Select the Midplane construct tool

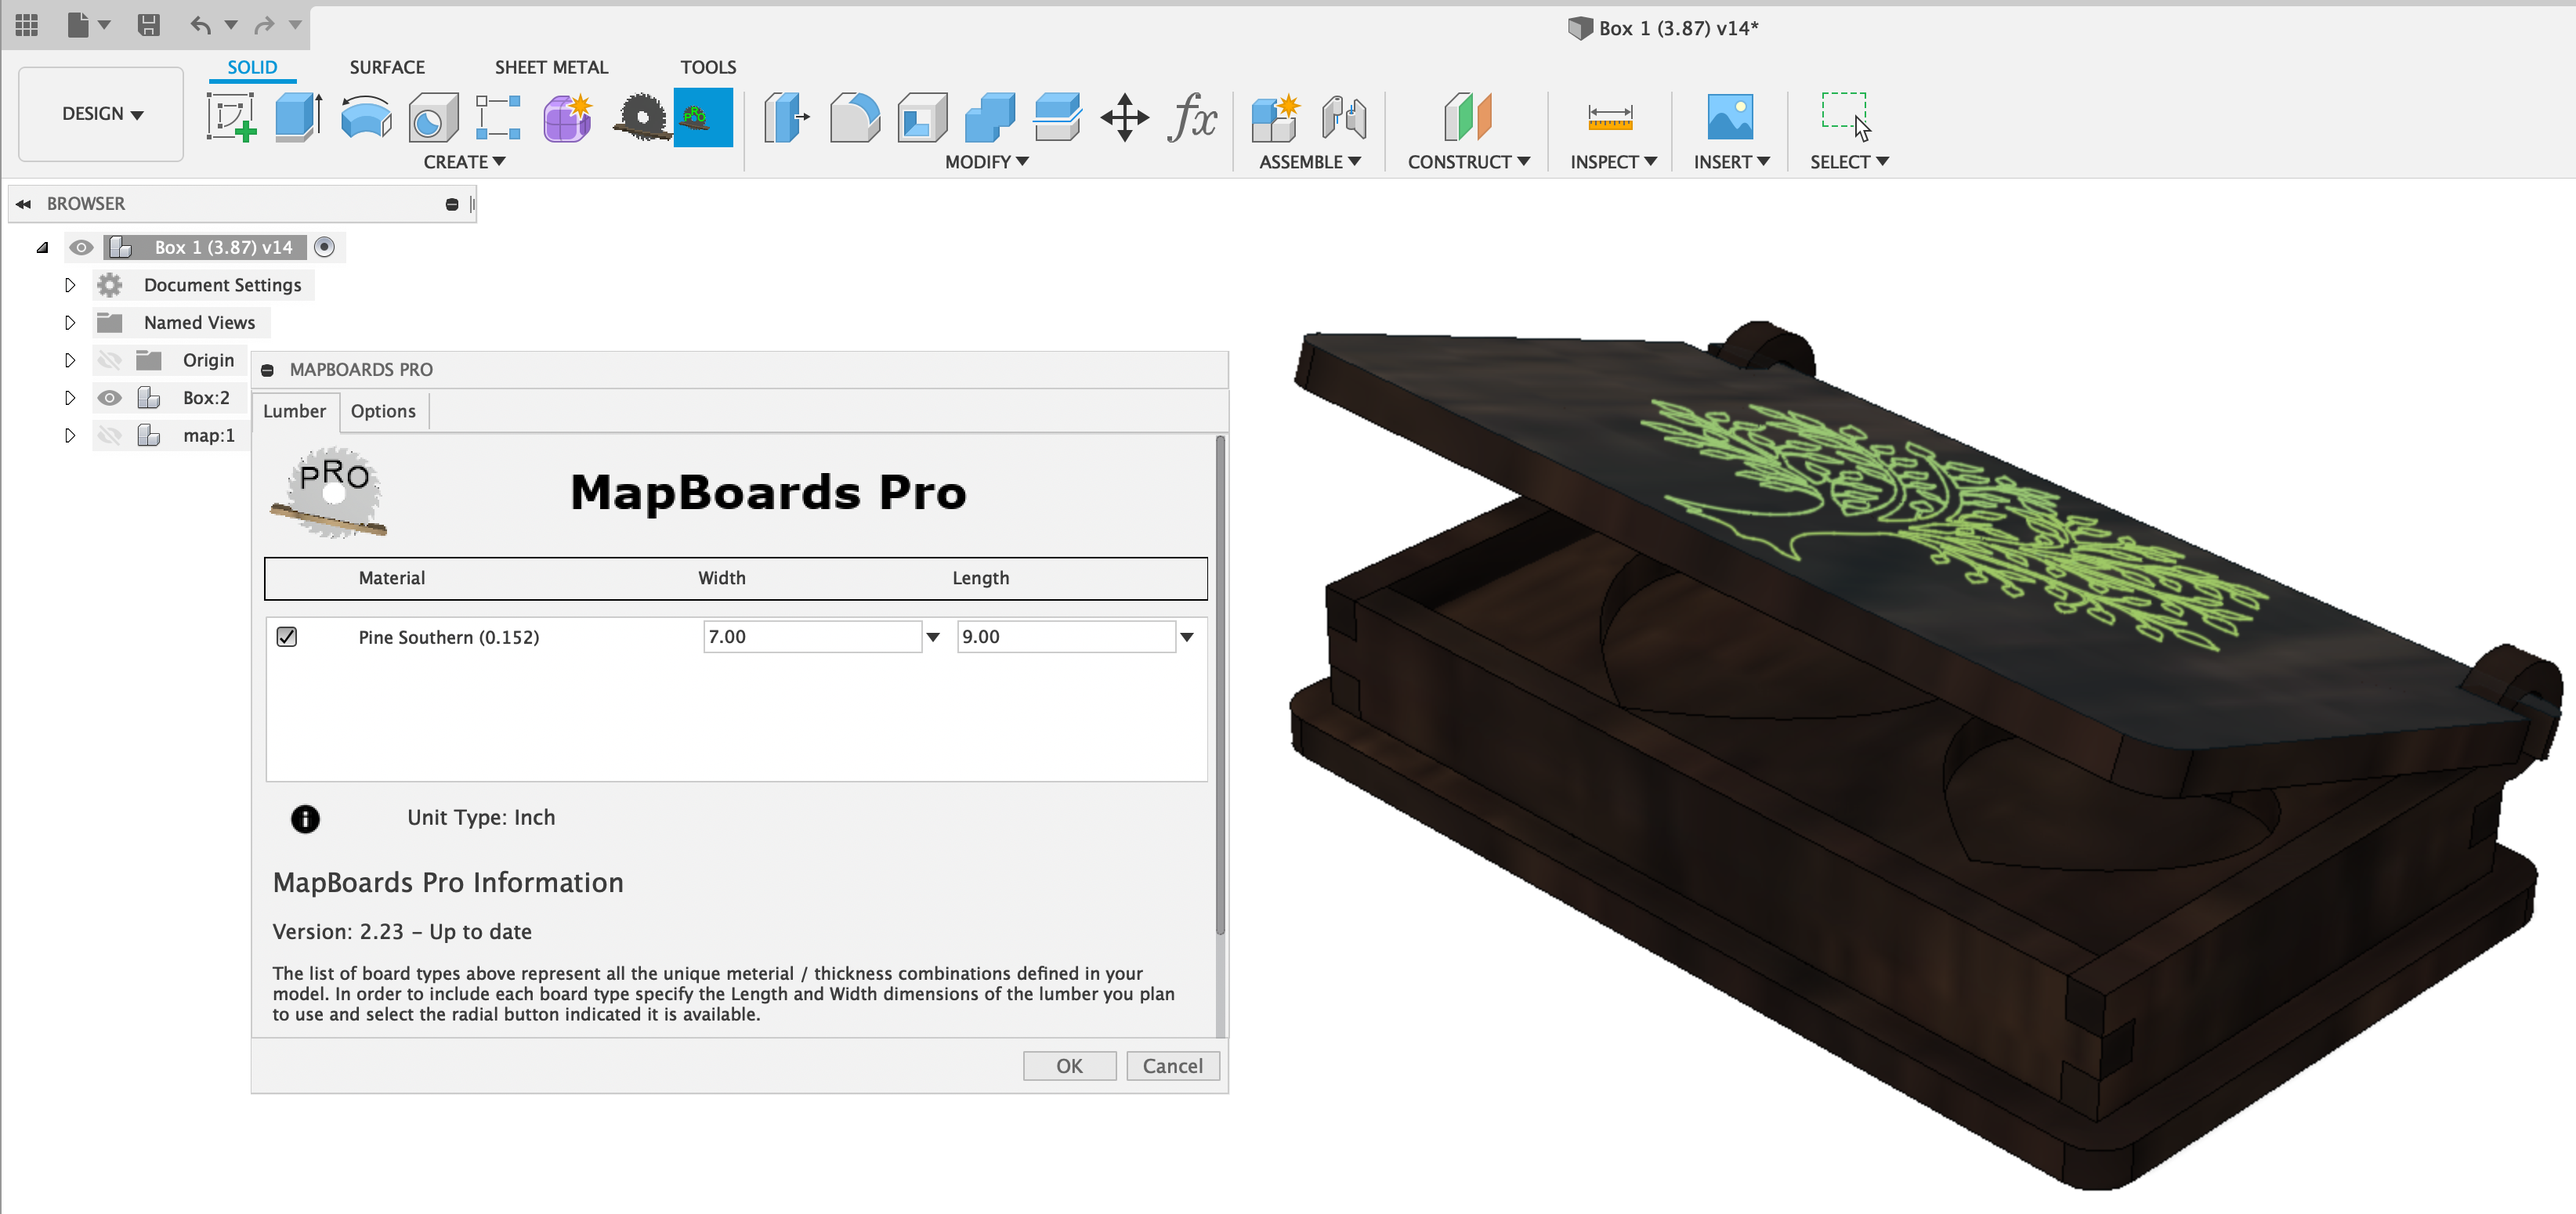[1467, 117]
